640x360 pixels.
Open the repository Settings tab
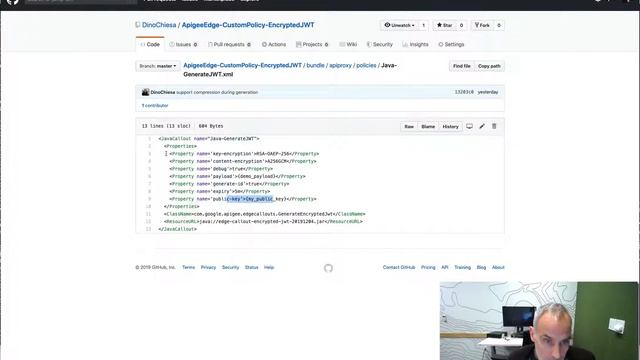tap(451, 44)
